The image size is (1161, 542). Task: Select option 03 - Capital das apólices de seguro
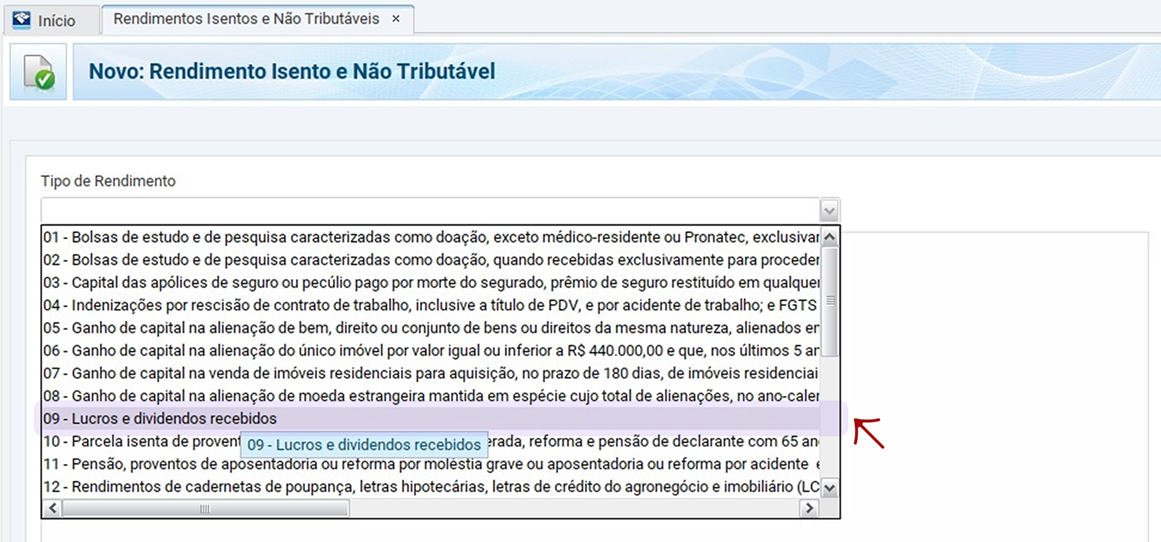(431, 283)
